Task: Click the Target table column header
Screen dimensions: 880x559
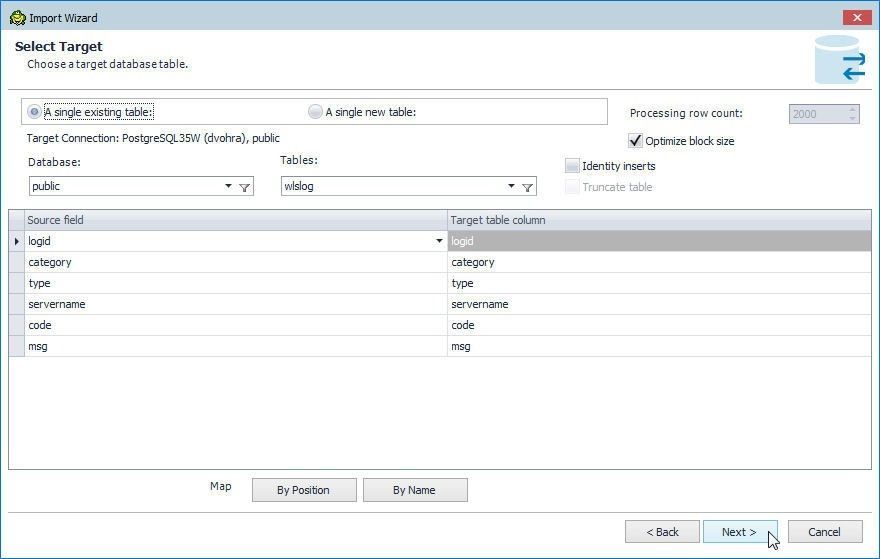Action: pos(659,220)
